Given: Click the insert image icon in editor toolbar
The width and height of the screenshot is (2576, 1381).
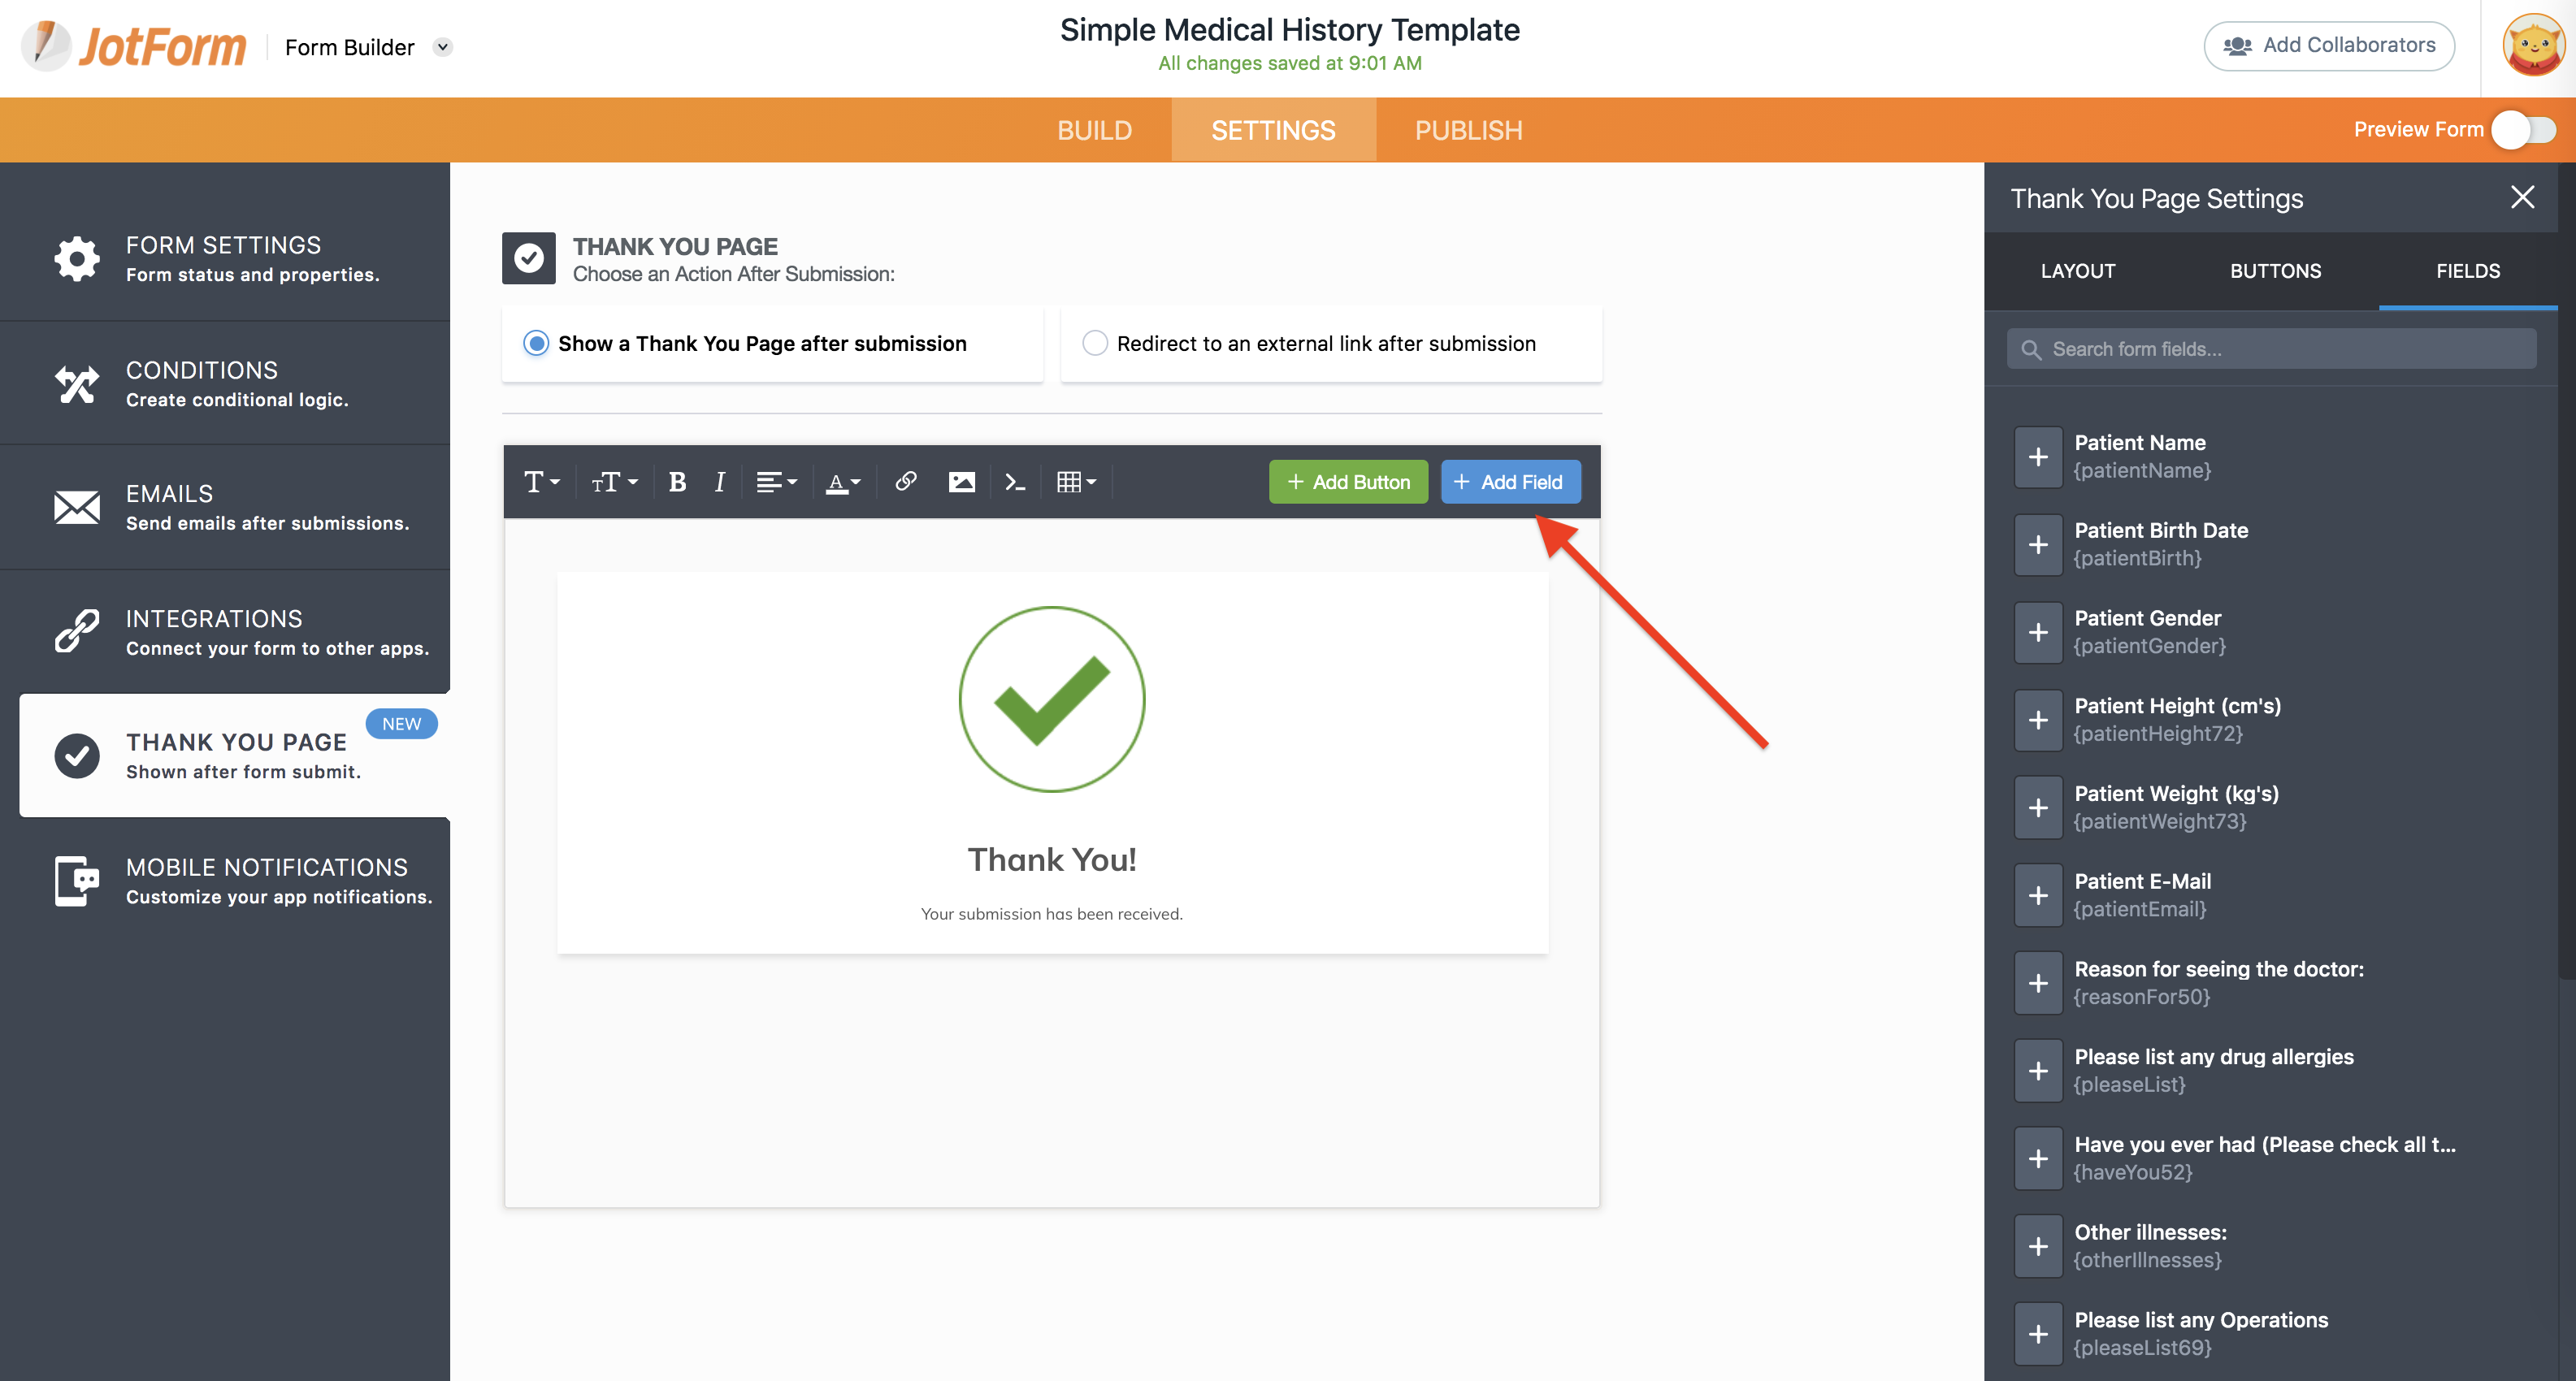Looking at the screenshot, I should click(961, 482).
